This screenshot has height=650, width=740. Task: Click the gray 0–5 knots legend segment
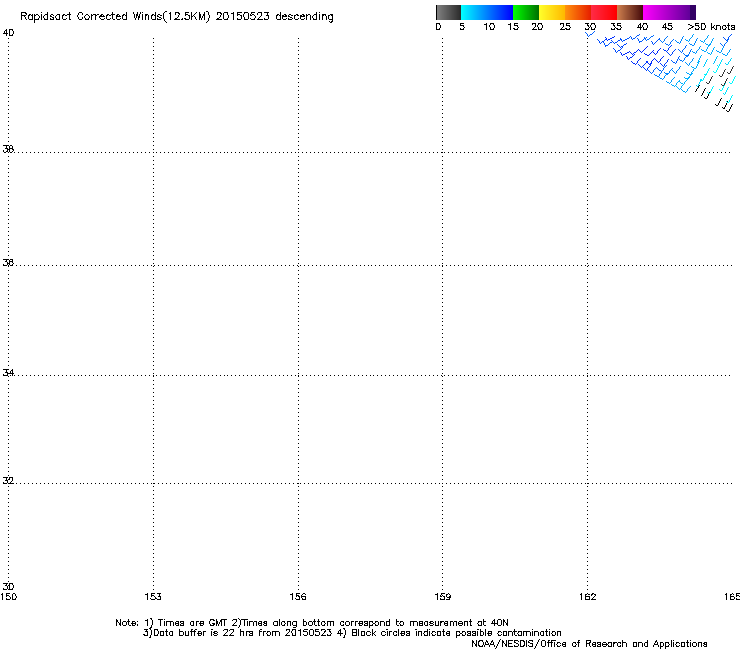[x=448, y=12]
